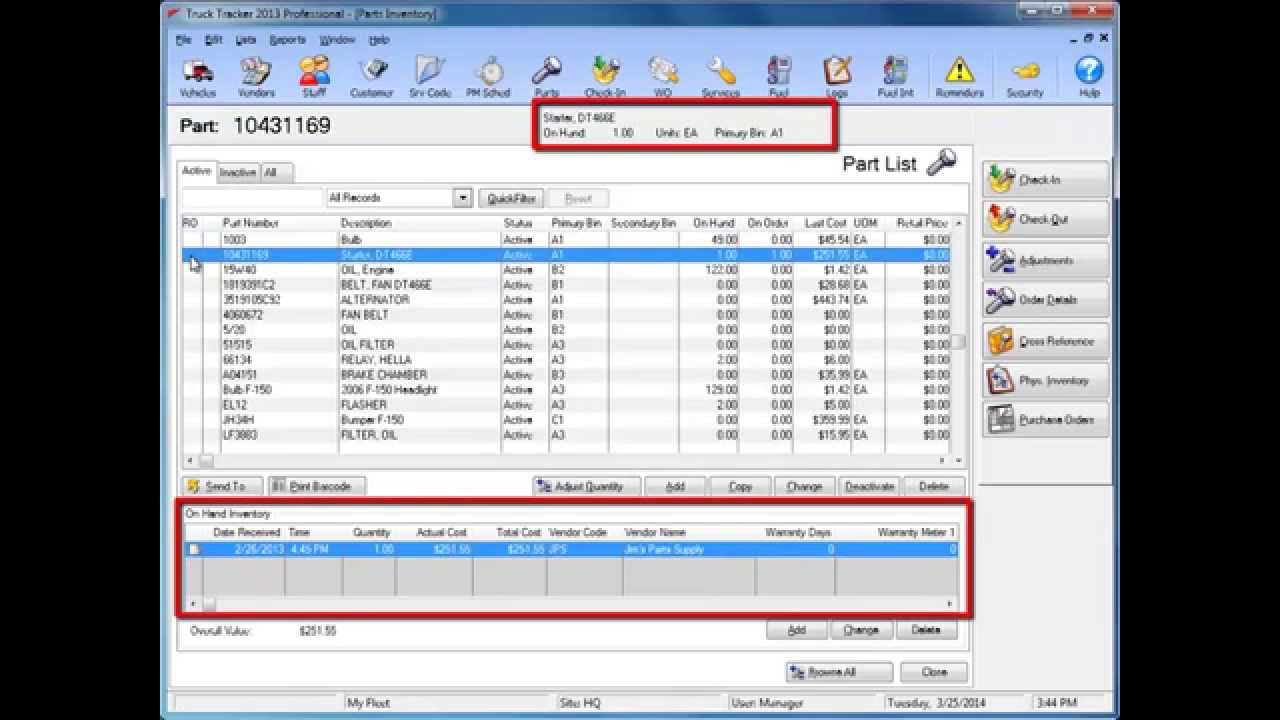Click the Deactivate button
The width and height of the screenshot is (1280, 720).
[869, 486]
